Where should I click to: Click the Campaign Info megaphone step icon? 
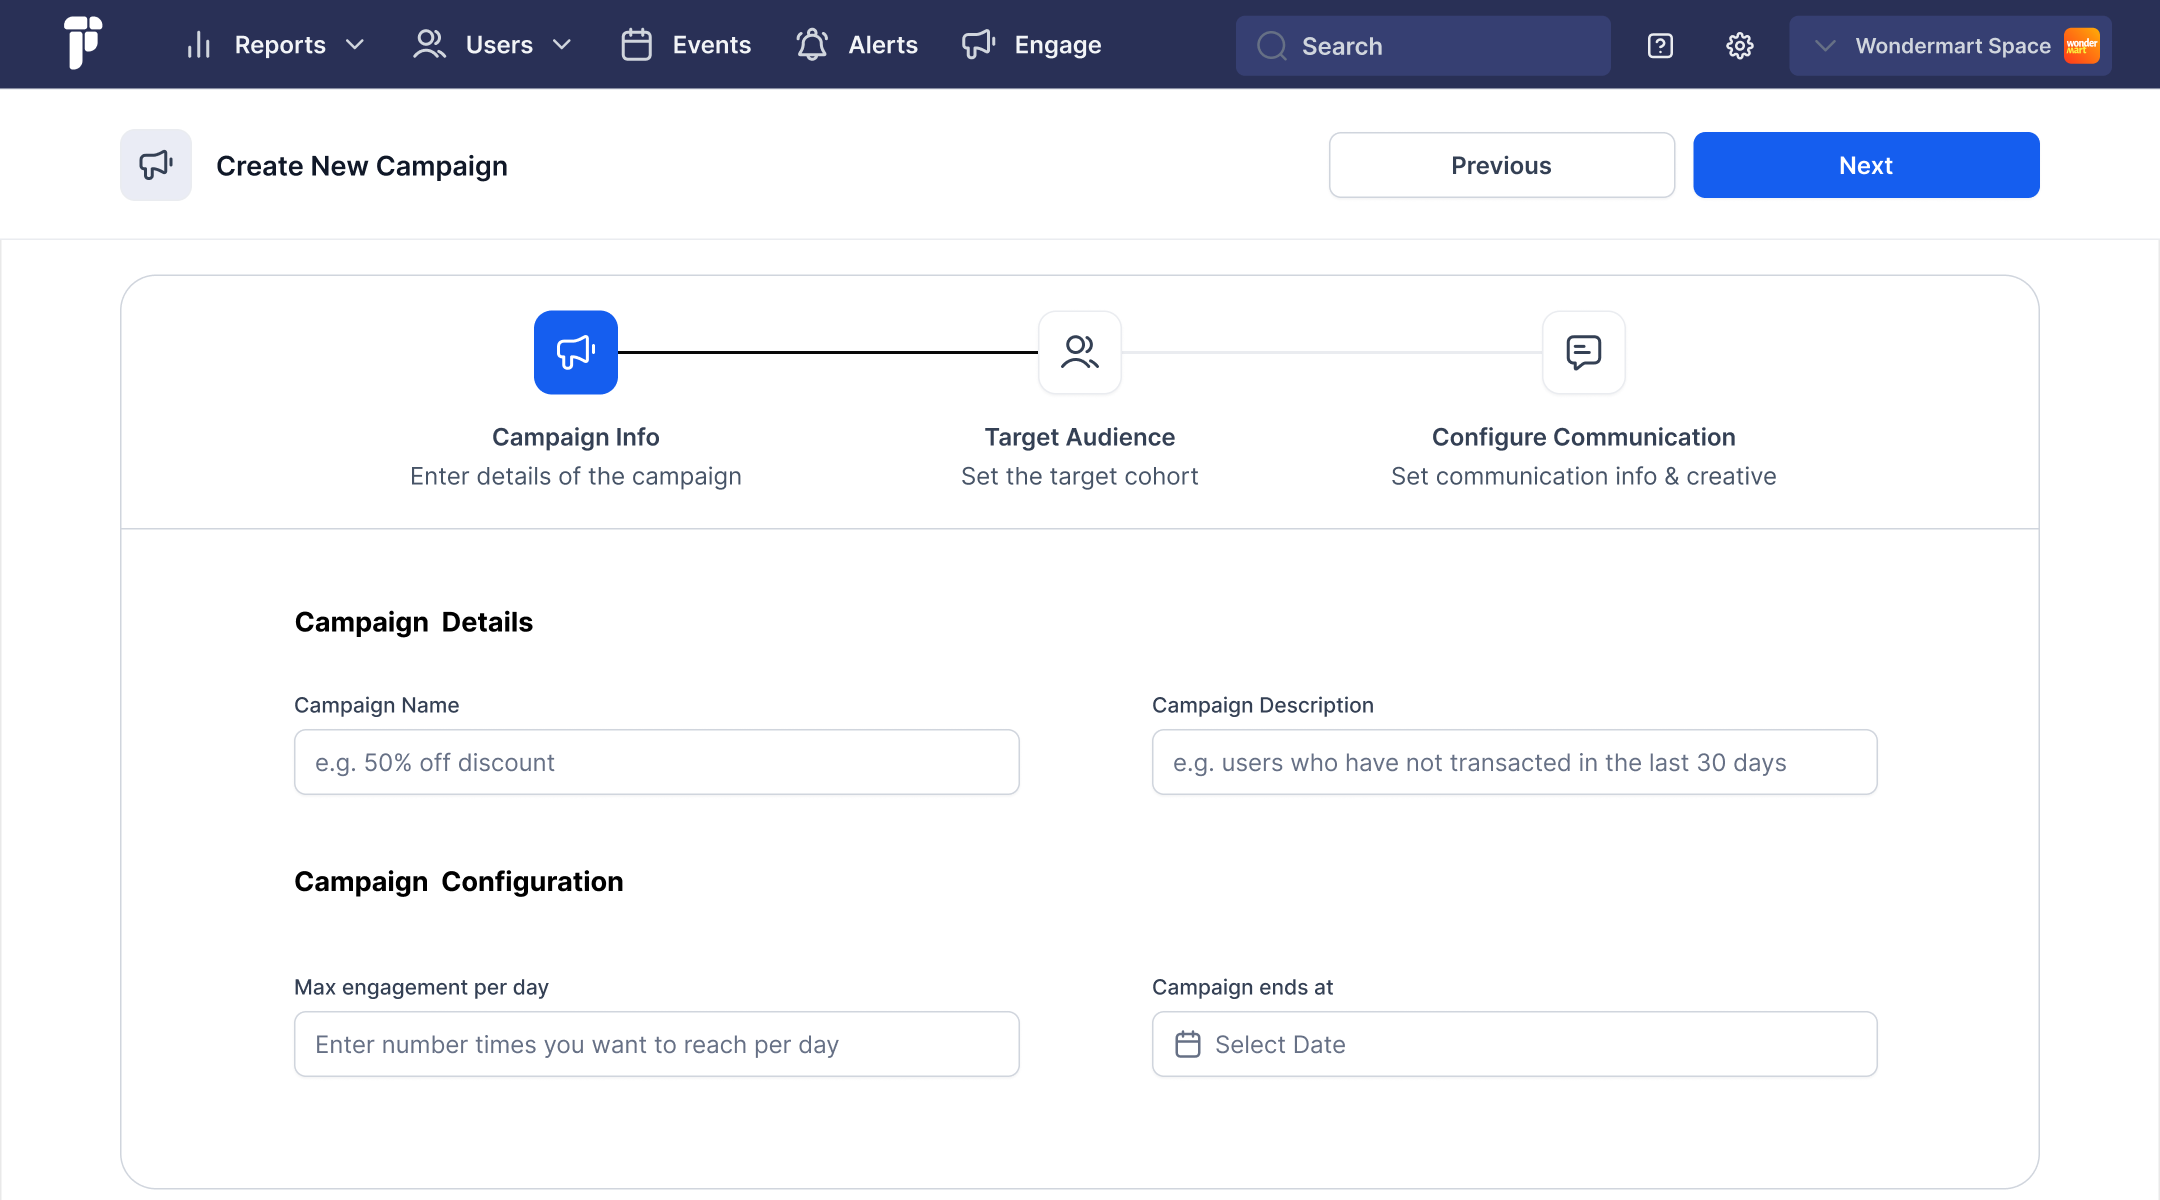(x=575, y=352)
